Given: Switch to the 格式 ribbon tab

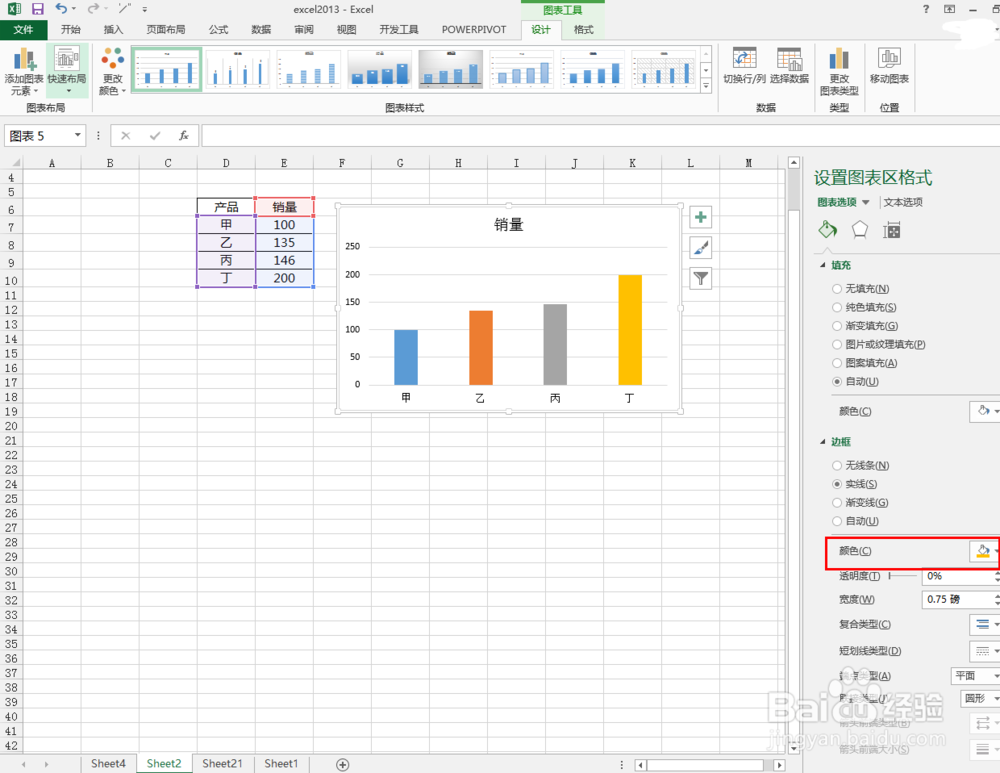Looking at the screenshot, I should point(583,29).
